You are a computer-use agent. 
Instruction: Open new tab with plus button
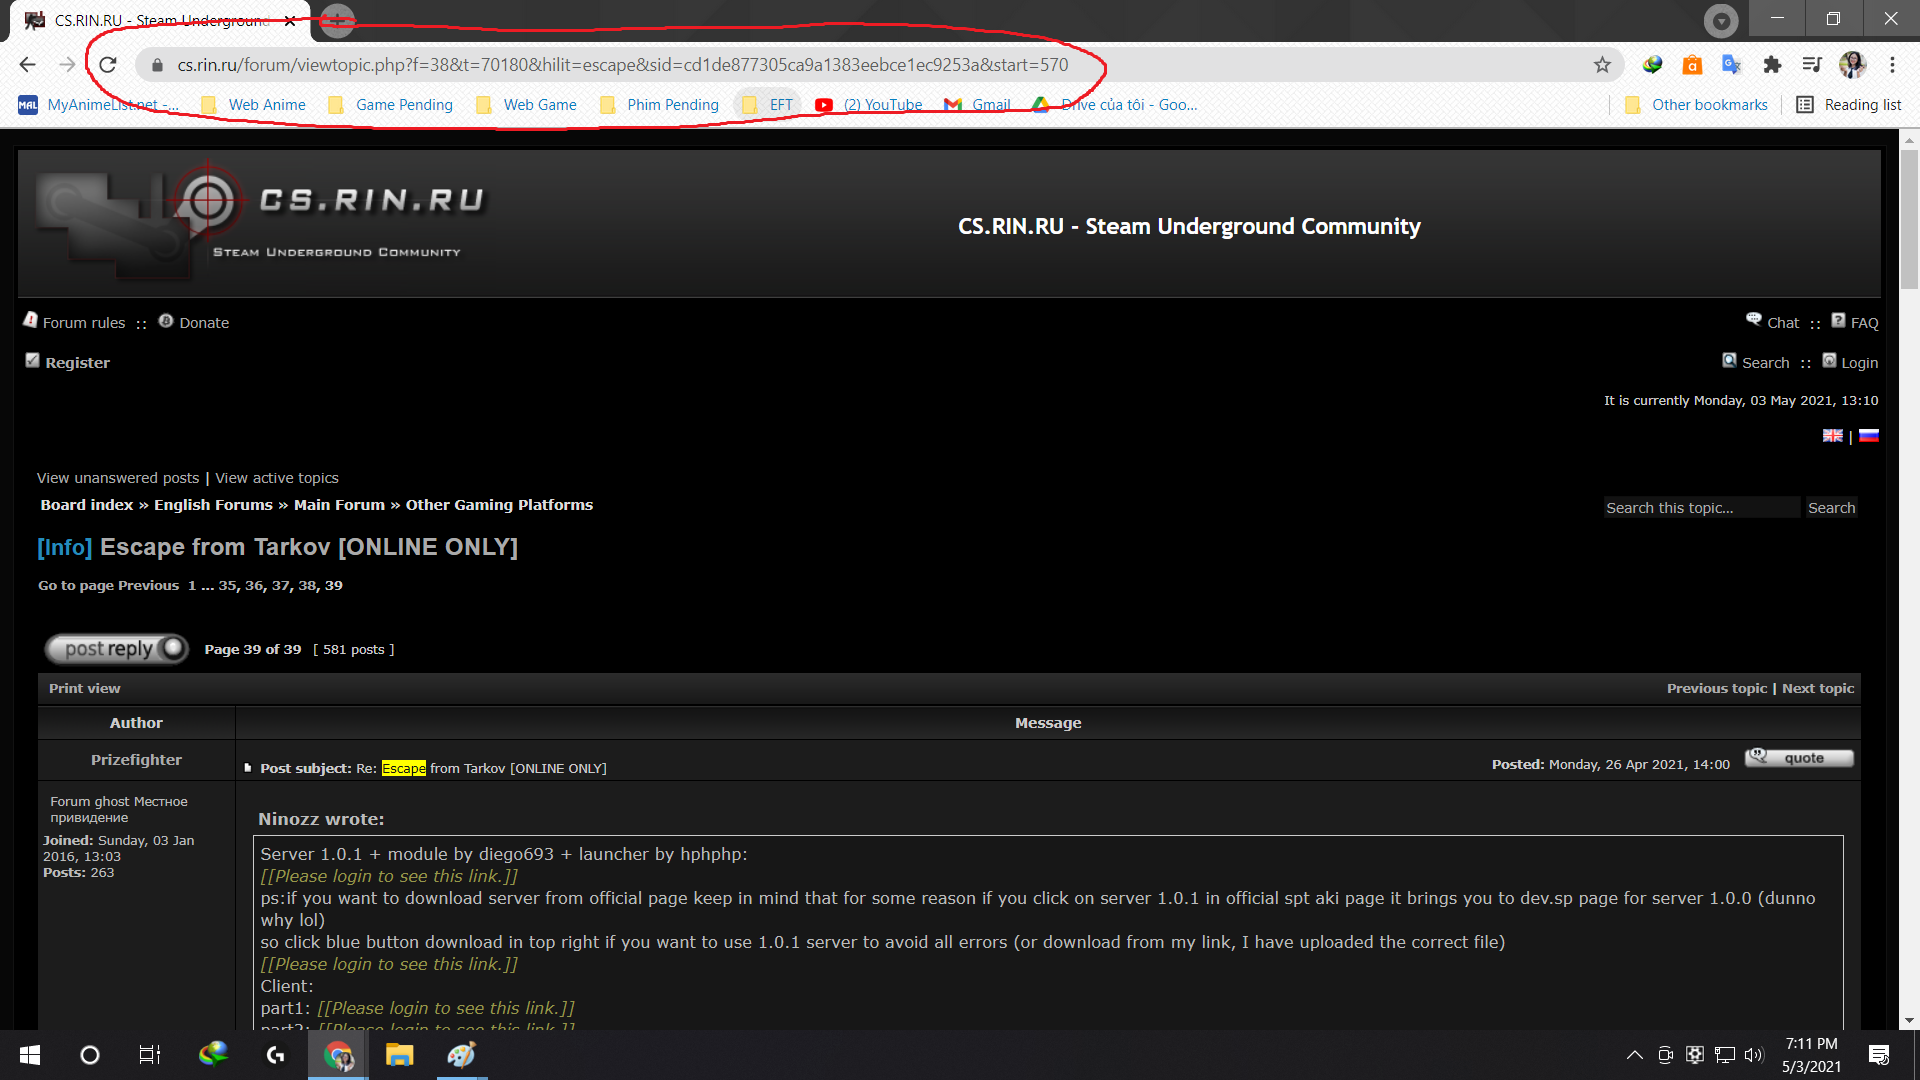click(x=338, y=20)
